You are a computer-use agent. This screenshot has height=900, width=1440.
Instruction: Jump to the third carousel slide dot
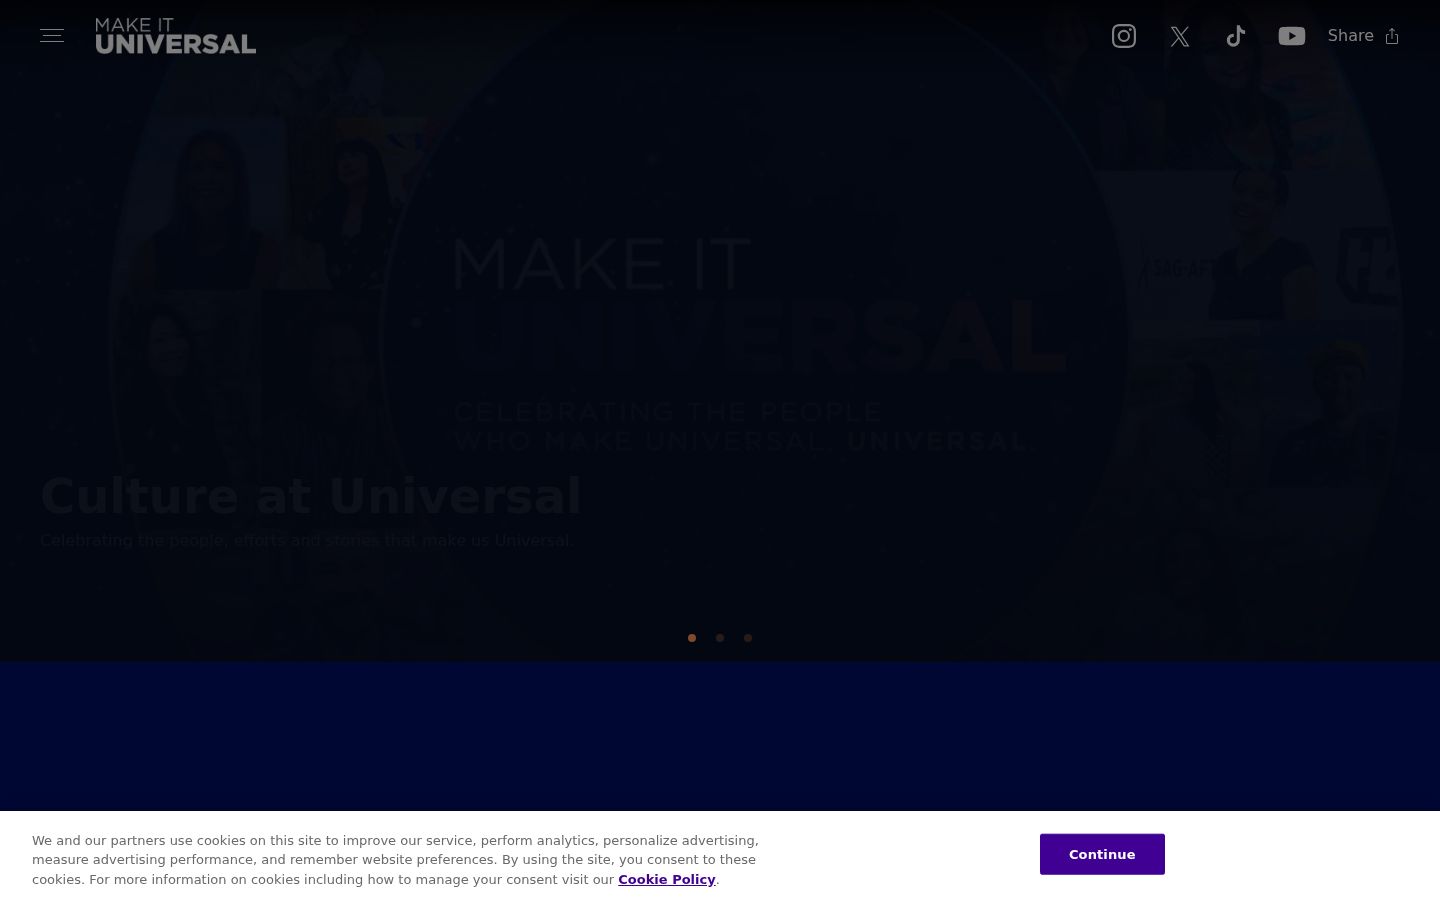pyautogui.click(x=748, y=638)
